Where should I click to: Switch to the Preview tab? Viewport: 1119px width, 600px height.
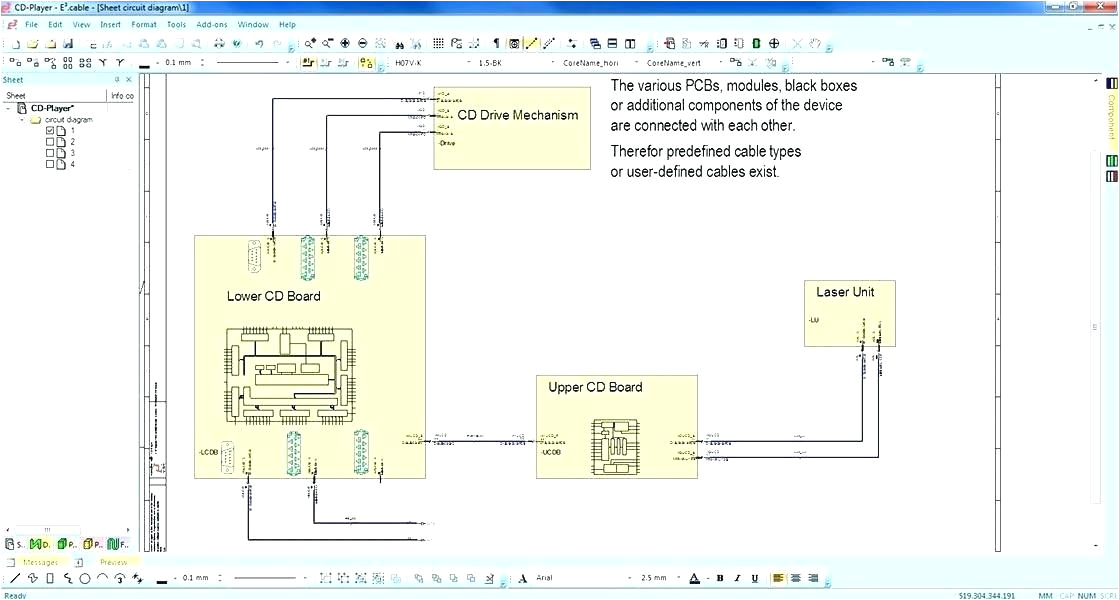[113, 562]
